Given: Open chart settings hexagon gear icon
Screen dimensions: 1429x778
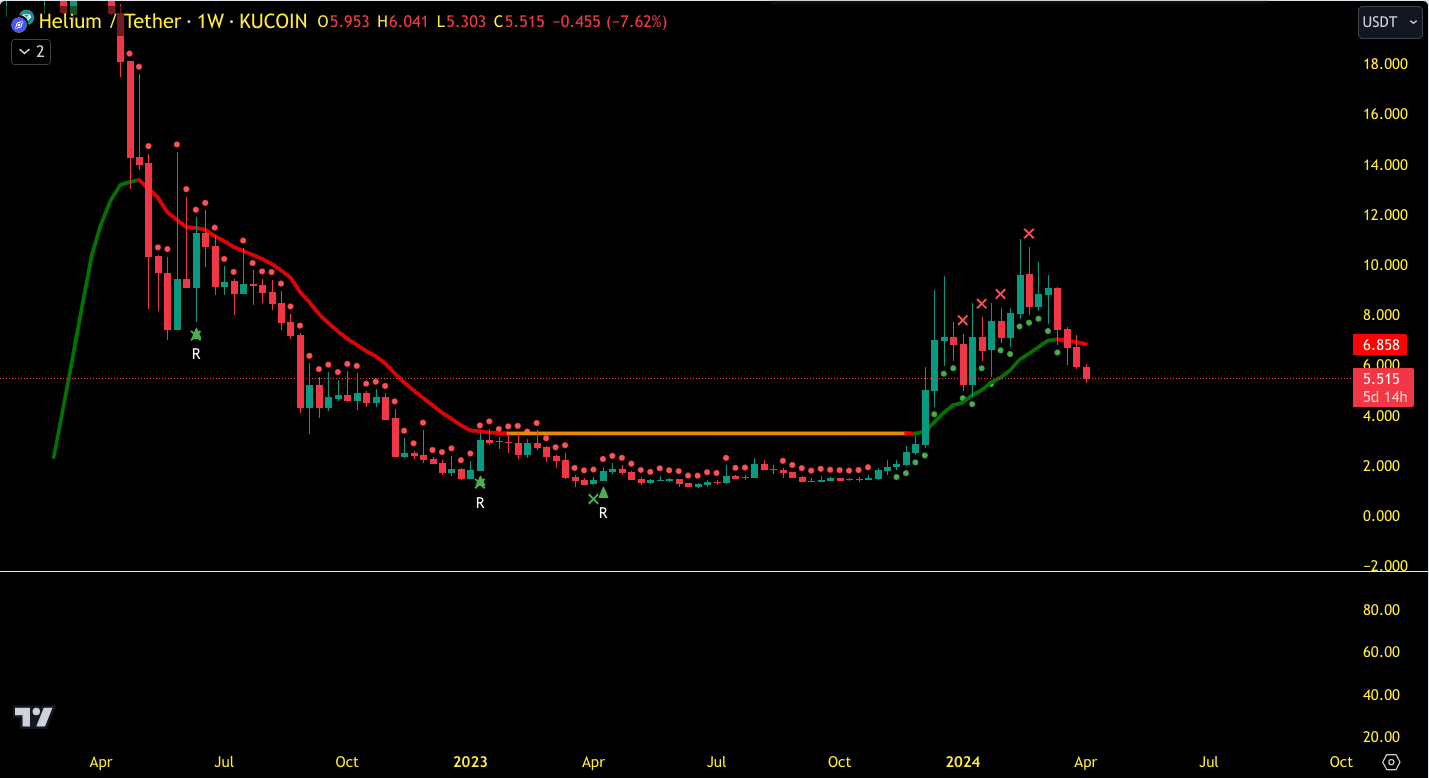Looking at the screenshot, I should coord(1390,763).
